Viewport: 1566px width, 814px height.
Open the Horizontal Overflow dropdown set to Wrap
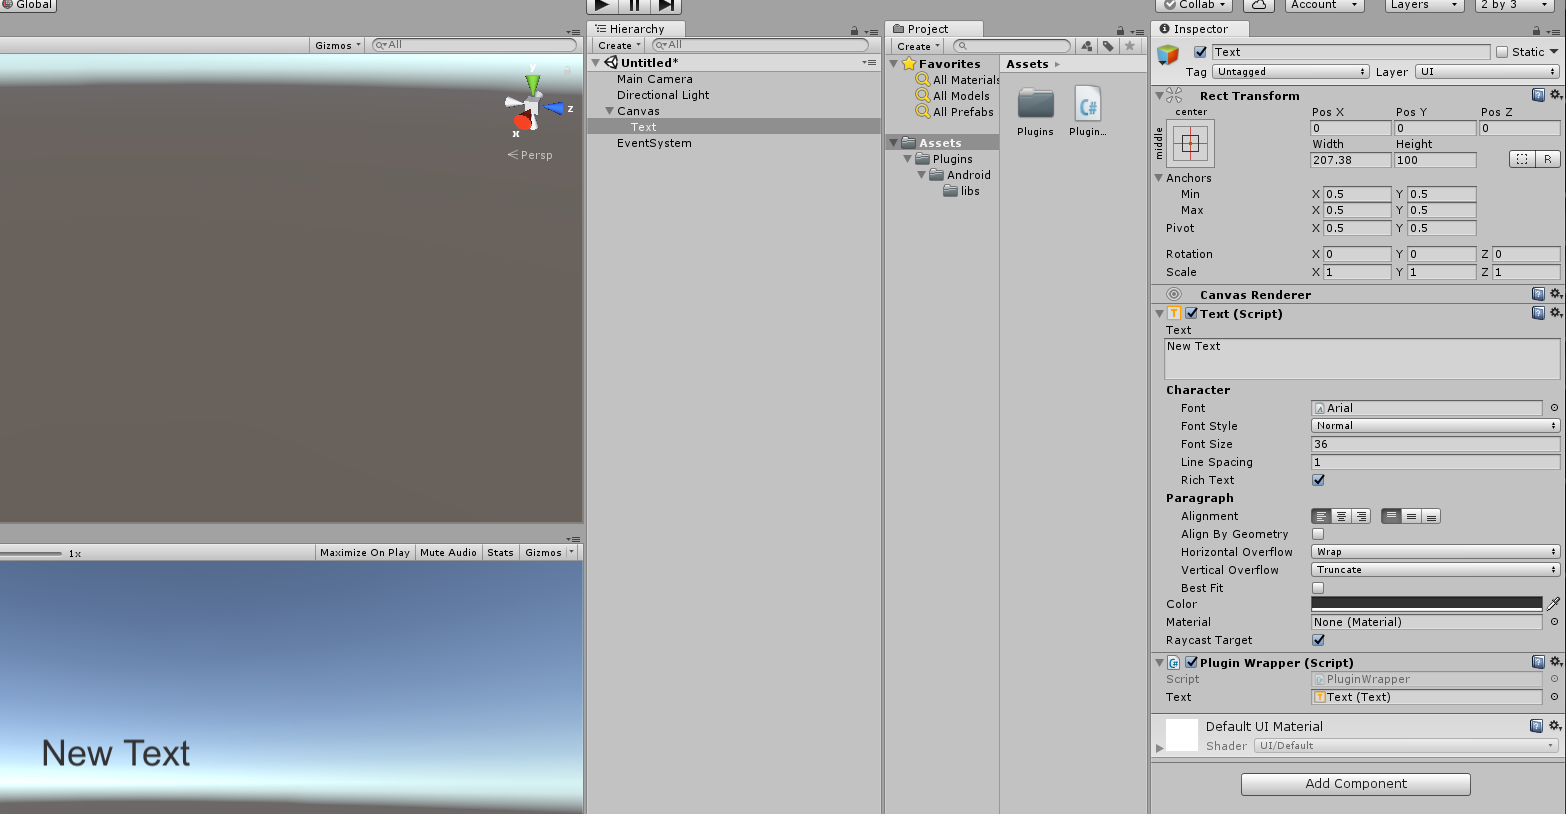tap(1434, 551)
